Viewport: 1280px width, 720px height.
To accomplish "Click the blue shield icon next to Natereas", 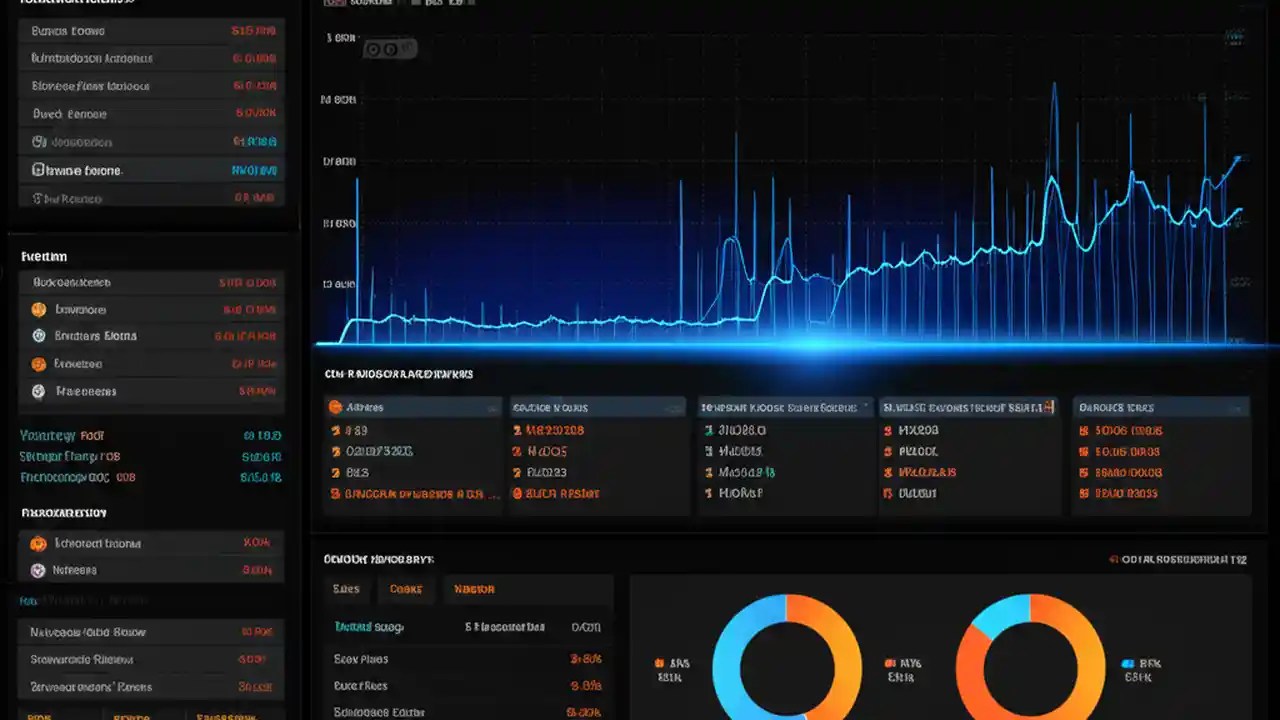I will coord(38,570).
